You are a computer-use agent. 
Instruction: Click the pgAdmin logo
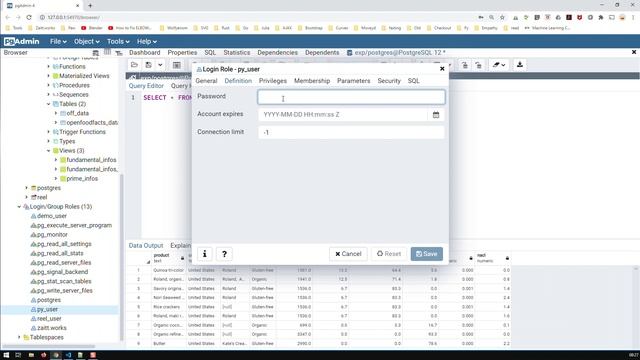tap(22, 42)
